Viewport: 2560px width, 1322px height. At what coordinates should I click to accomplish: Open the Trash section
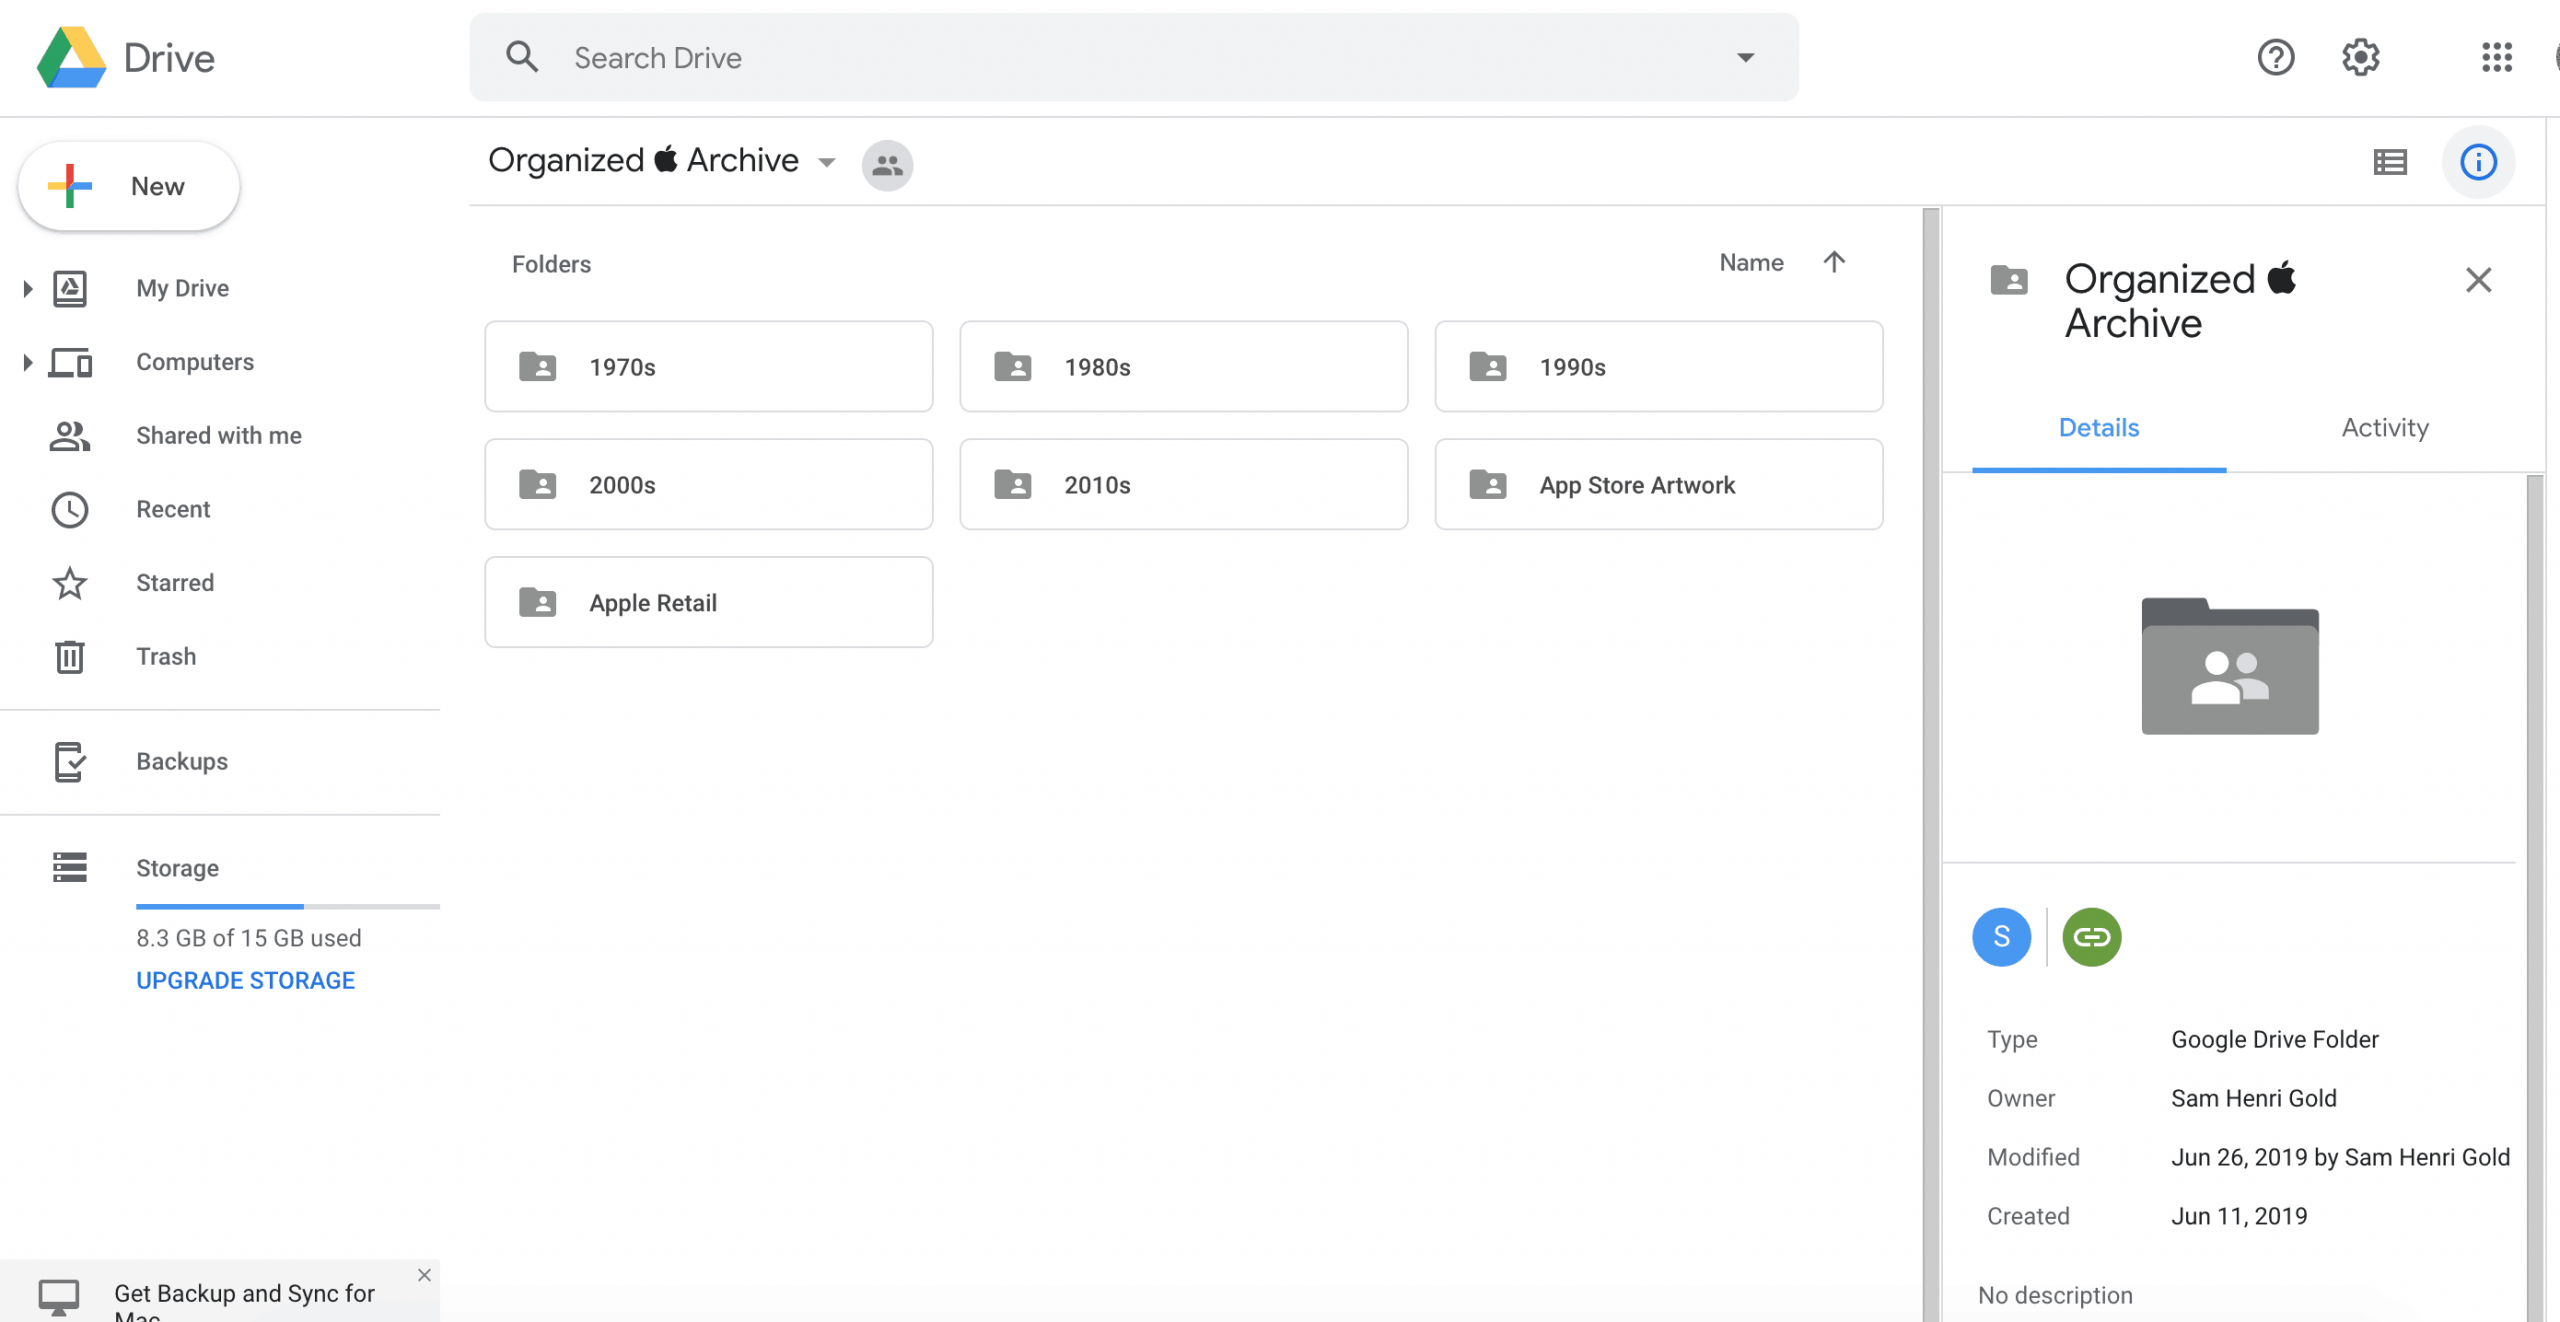[x=166, y=656]
